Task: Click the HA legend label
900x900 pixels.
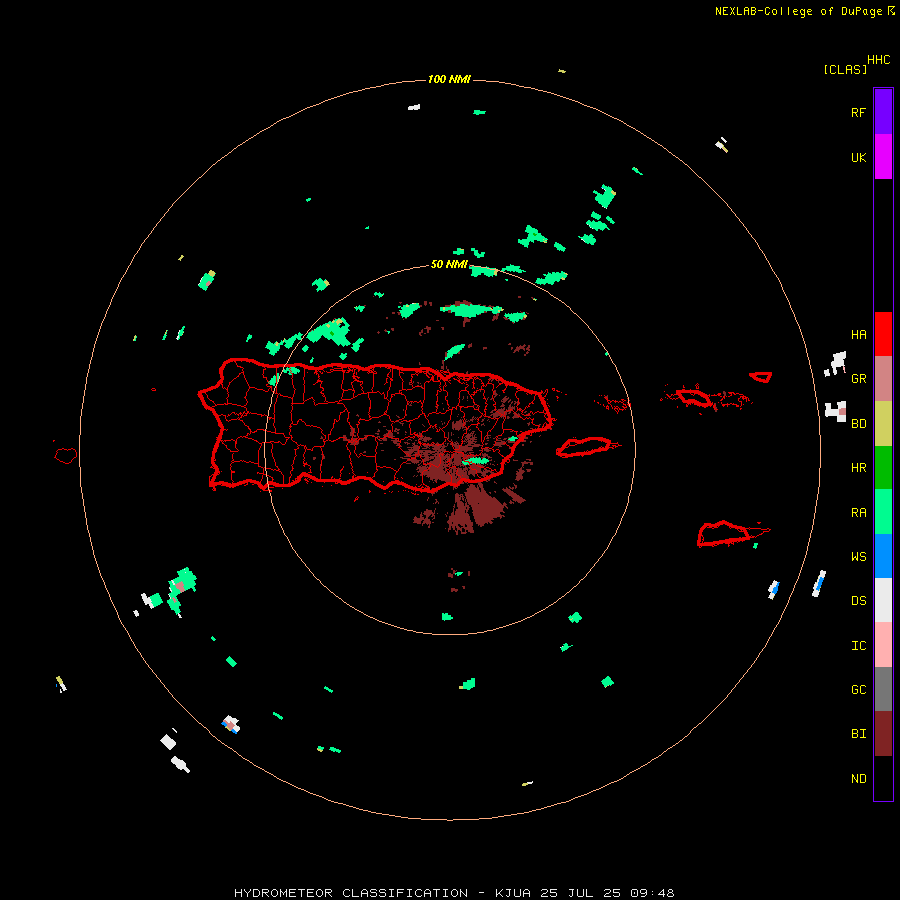Action: [858, 334]
